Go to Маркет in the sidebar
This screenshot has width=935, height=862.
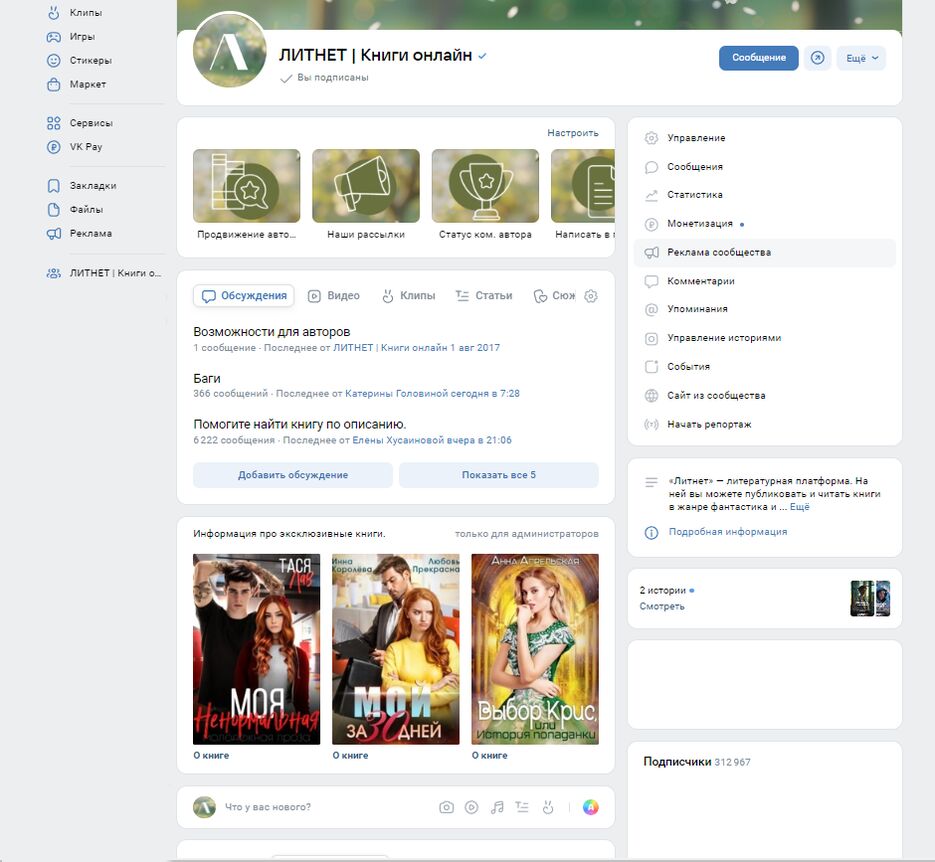(x=76, y=84)
